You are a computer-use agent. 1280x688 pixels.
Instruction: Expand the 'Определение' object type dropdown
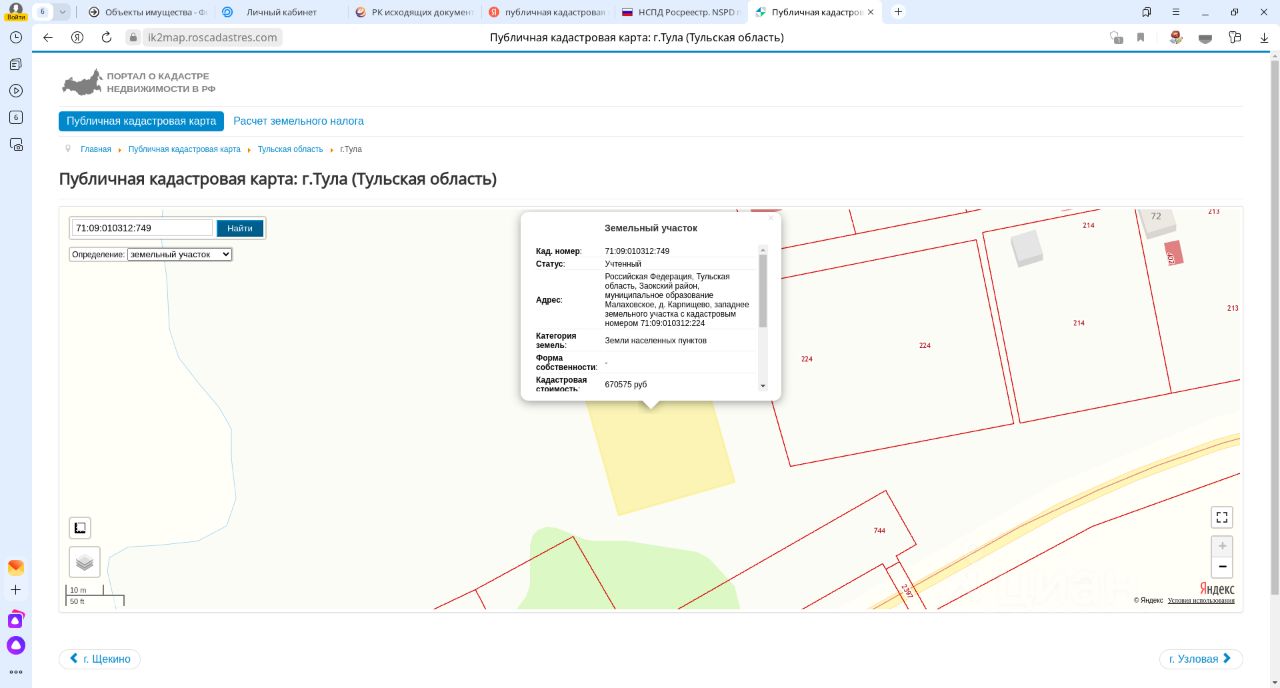click(x=179, y=254)
